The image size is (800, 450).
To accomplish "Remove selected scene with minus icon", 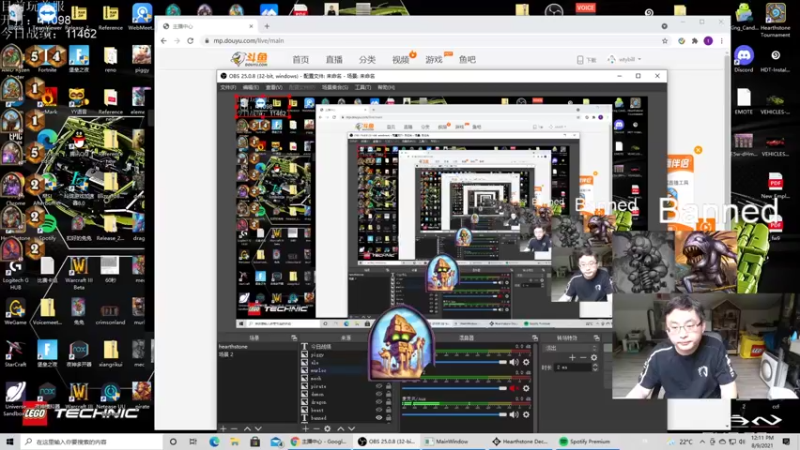I will tap(235, 429).
